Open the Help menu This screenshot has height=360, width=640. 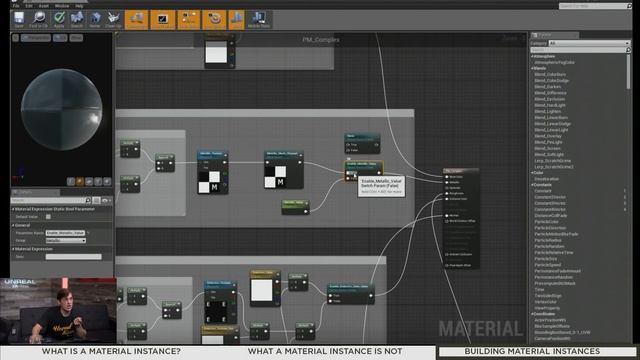click(79, 6)
